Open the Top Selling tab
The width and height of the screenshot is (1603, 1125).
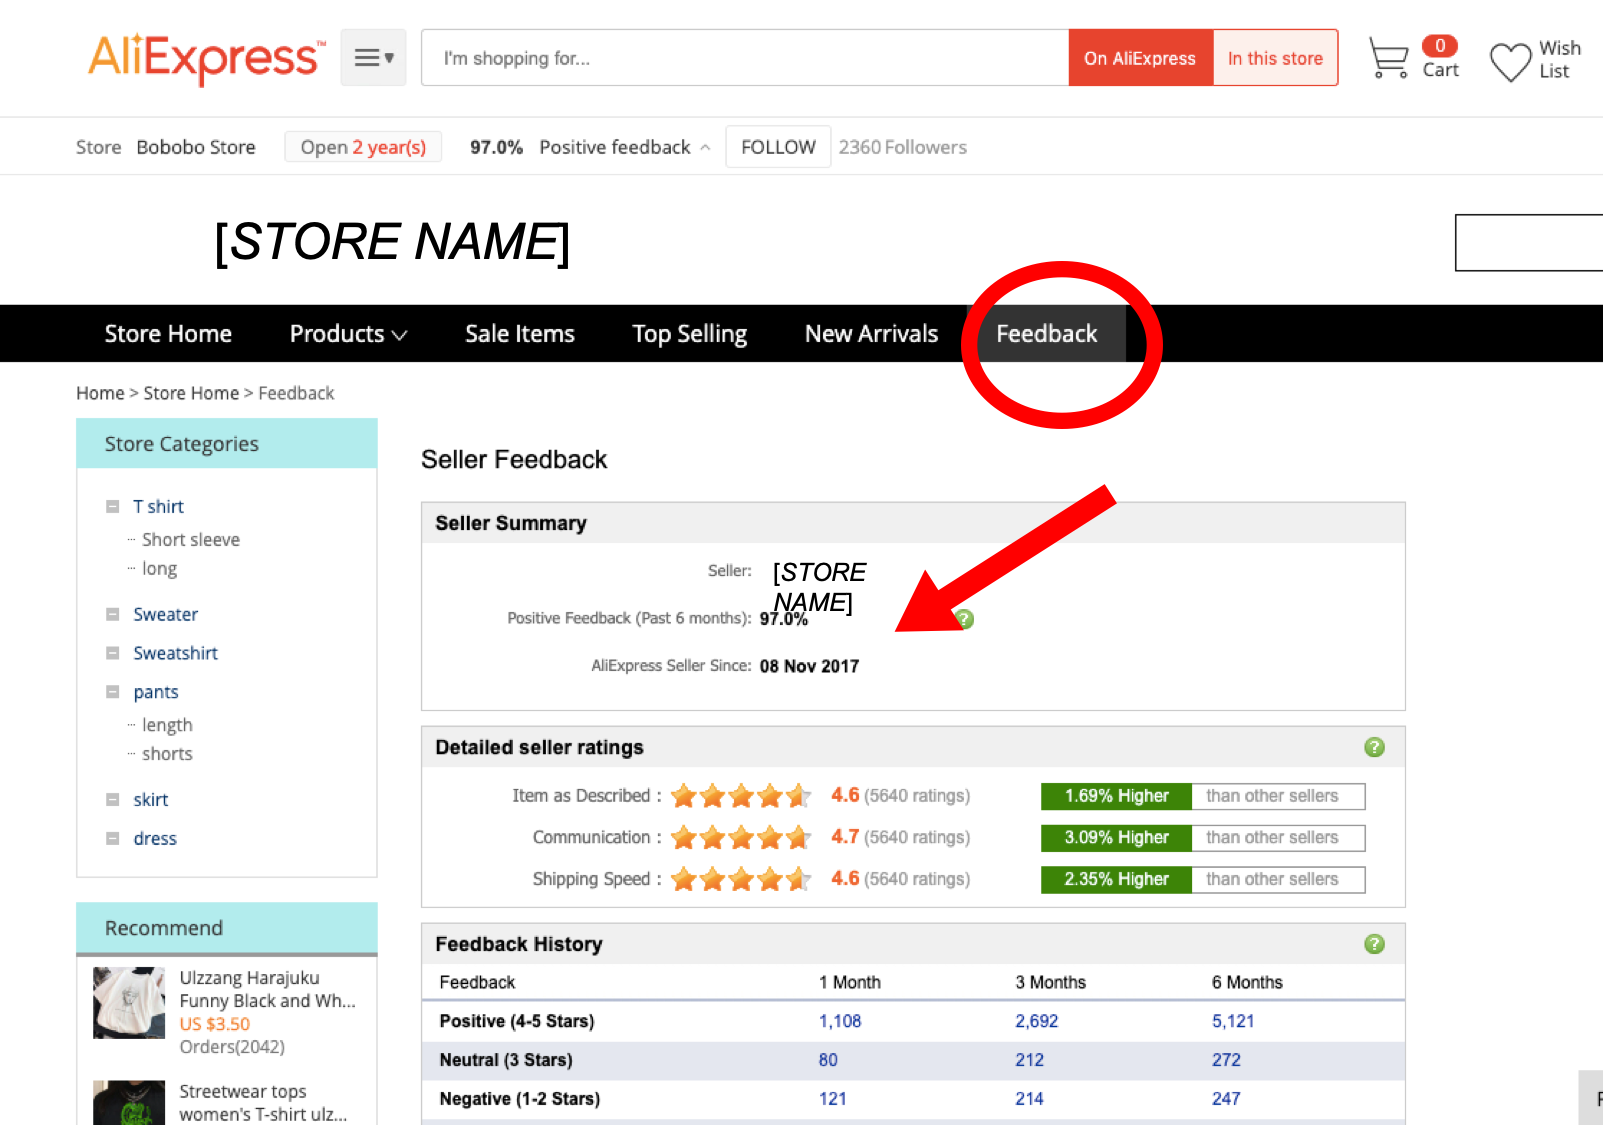coord(690,334)
